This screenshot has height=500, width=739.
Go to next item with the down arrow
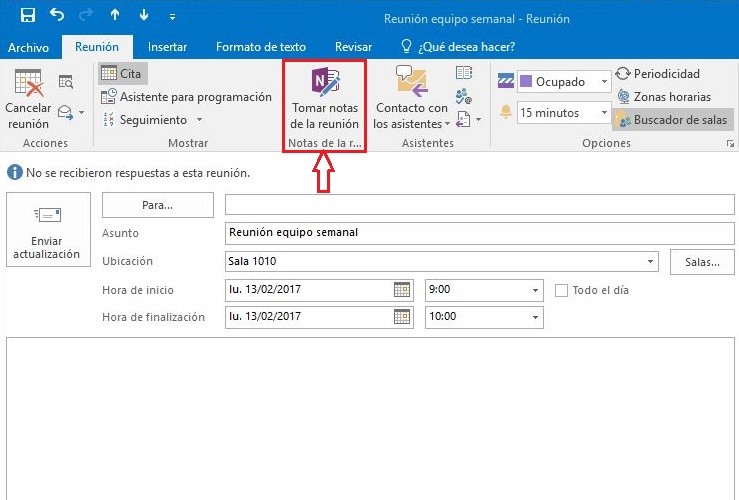click(144, 15)
